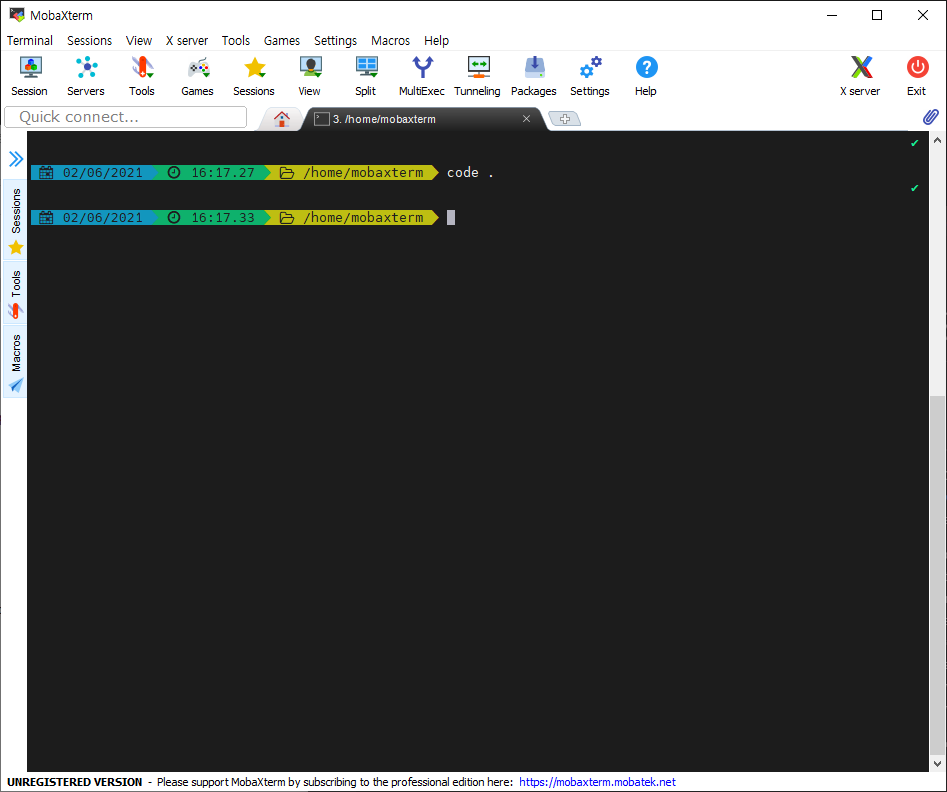Open the Sessions menu in the menu bar

coord(89,40)
